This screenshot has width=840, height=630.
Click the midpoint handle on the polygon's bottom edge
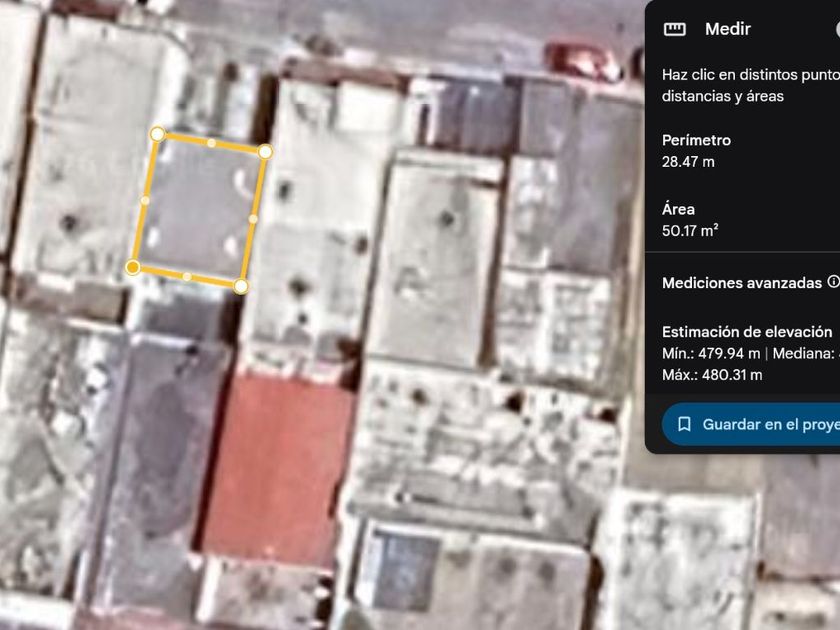coord(187,276)
